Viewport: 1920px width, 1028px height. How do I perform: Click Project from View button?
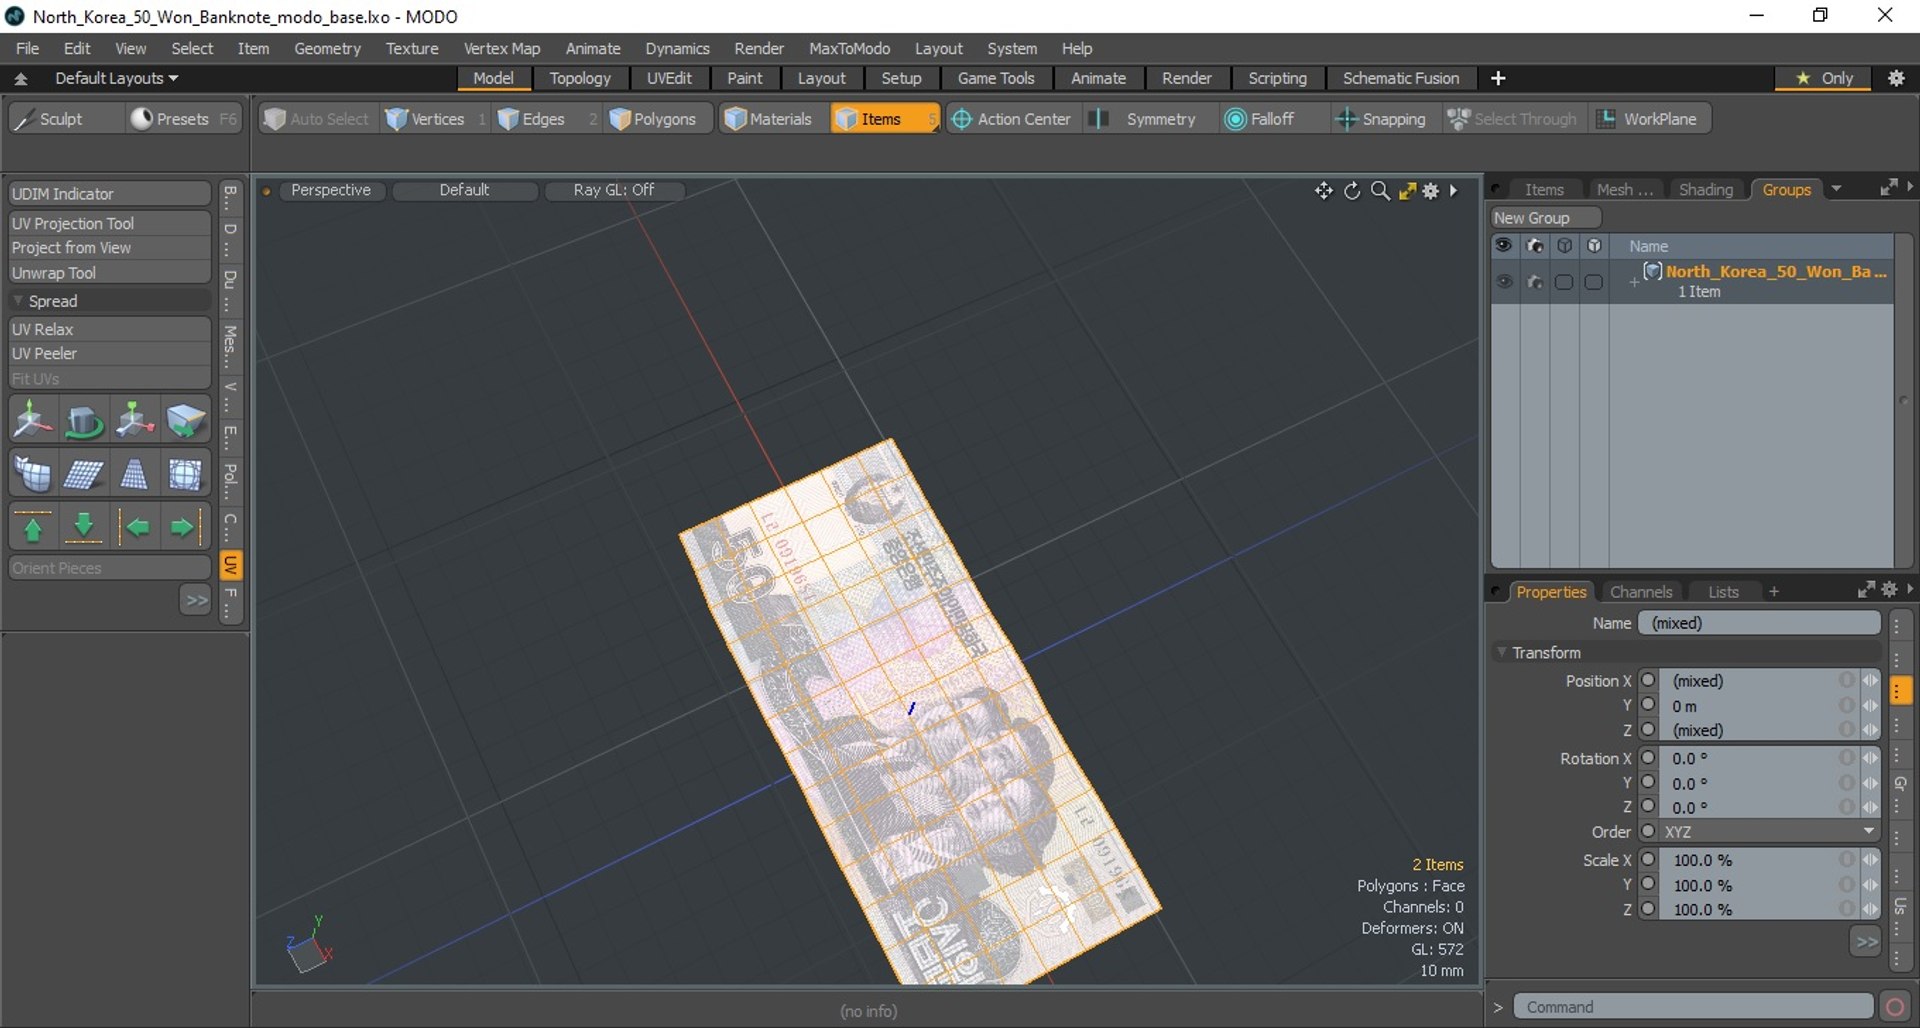pos(110,248)
